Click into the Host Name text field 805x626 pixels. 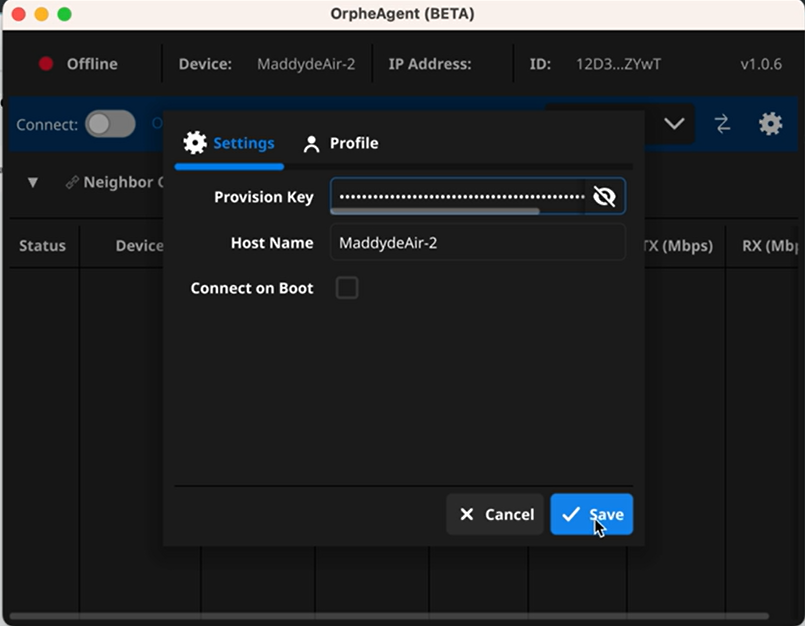click(477, 242)
